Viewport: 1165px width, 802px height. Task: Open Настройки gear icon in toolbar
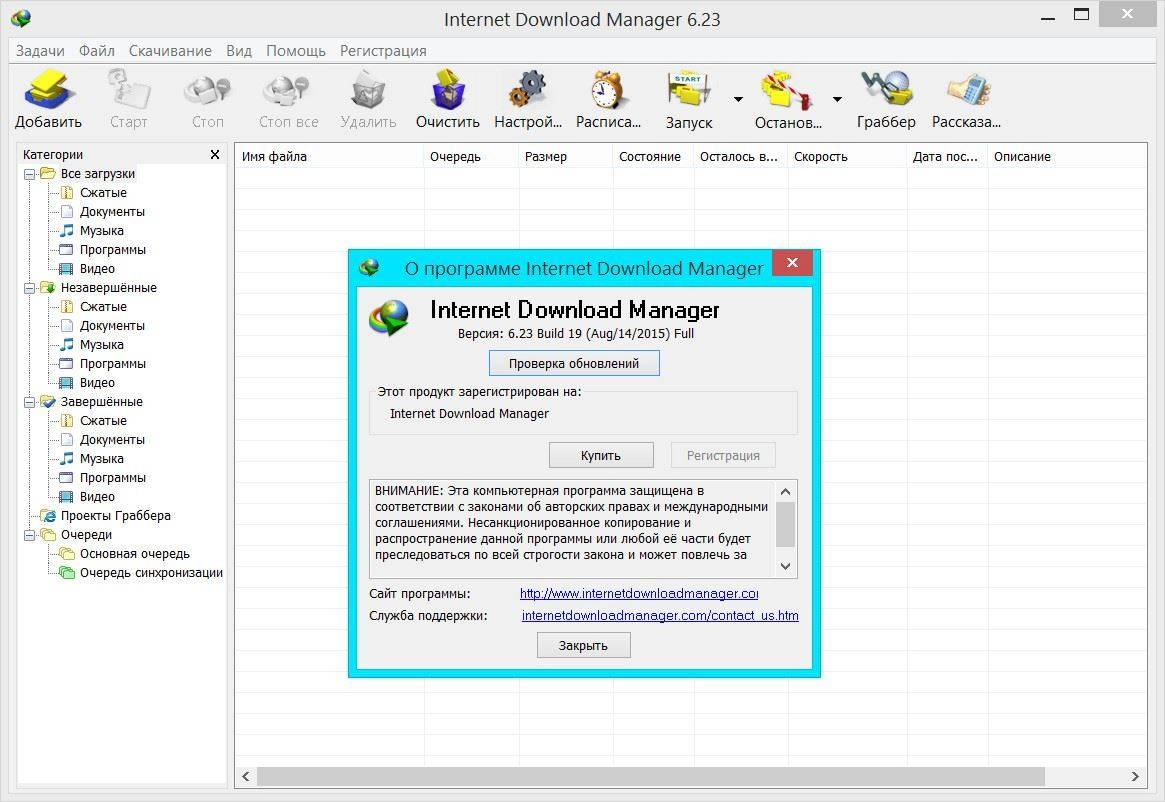528,89
